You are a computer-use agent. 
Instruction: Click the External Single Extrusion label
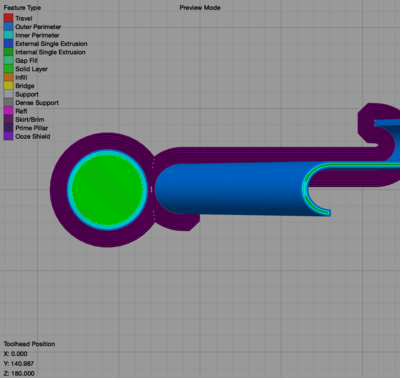coord(51,44)
